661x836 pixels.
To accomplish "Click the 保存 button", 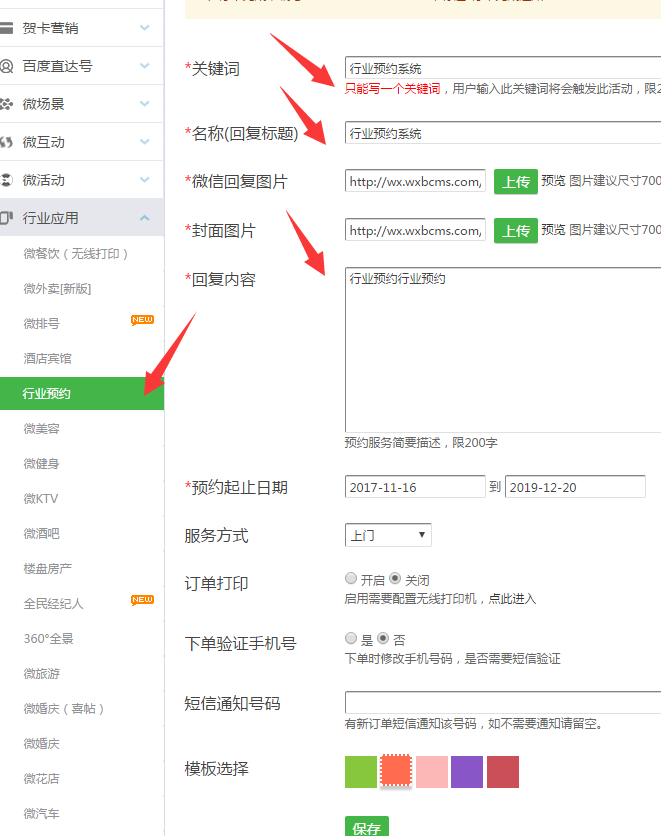I will coord(367,827).
